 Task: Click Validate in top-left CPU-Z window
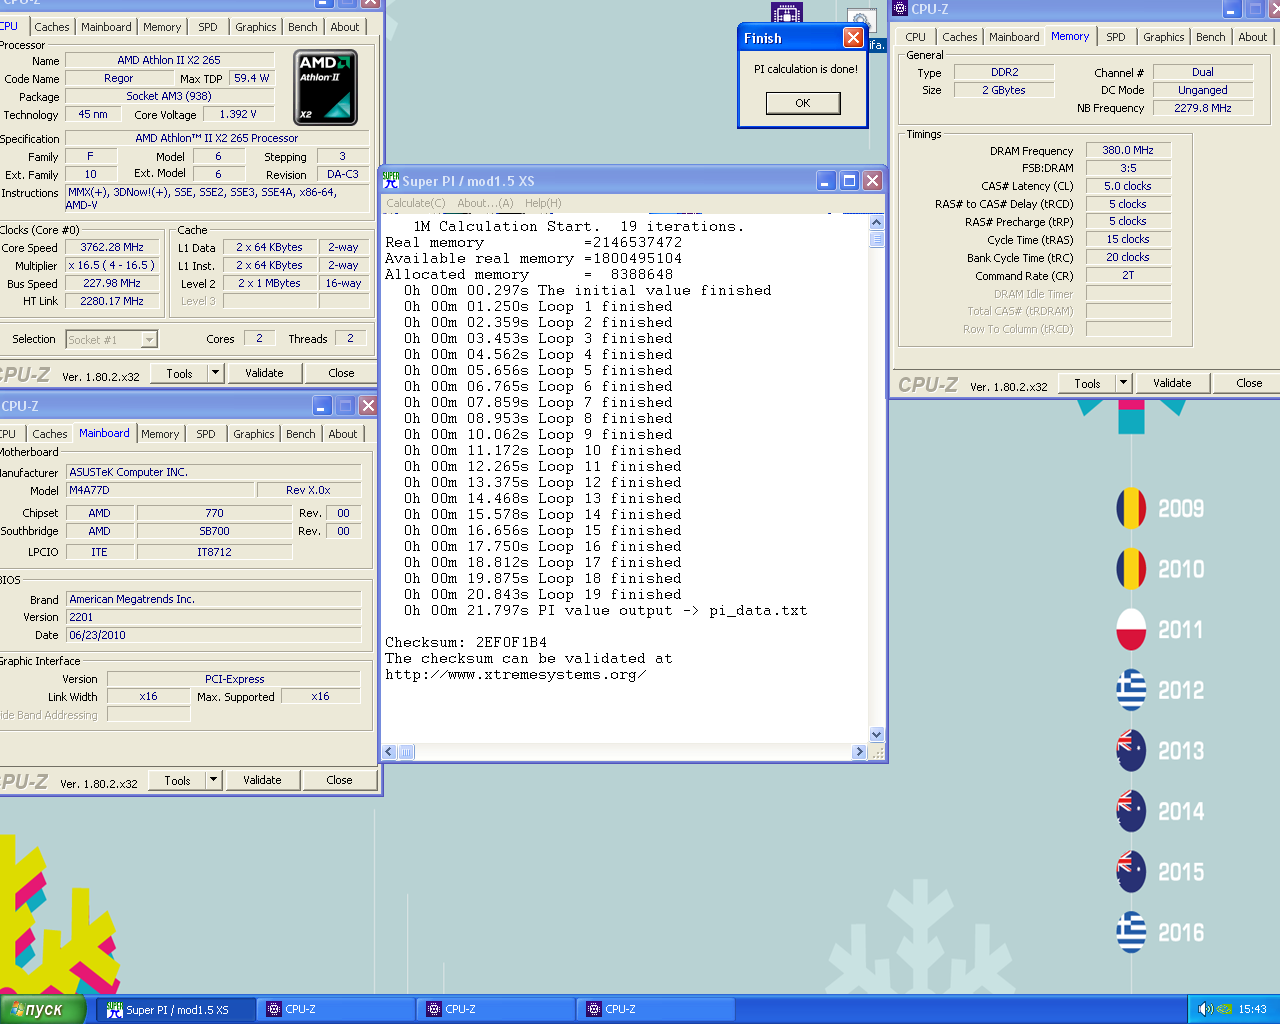pos(264,373)
